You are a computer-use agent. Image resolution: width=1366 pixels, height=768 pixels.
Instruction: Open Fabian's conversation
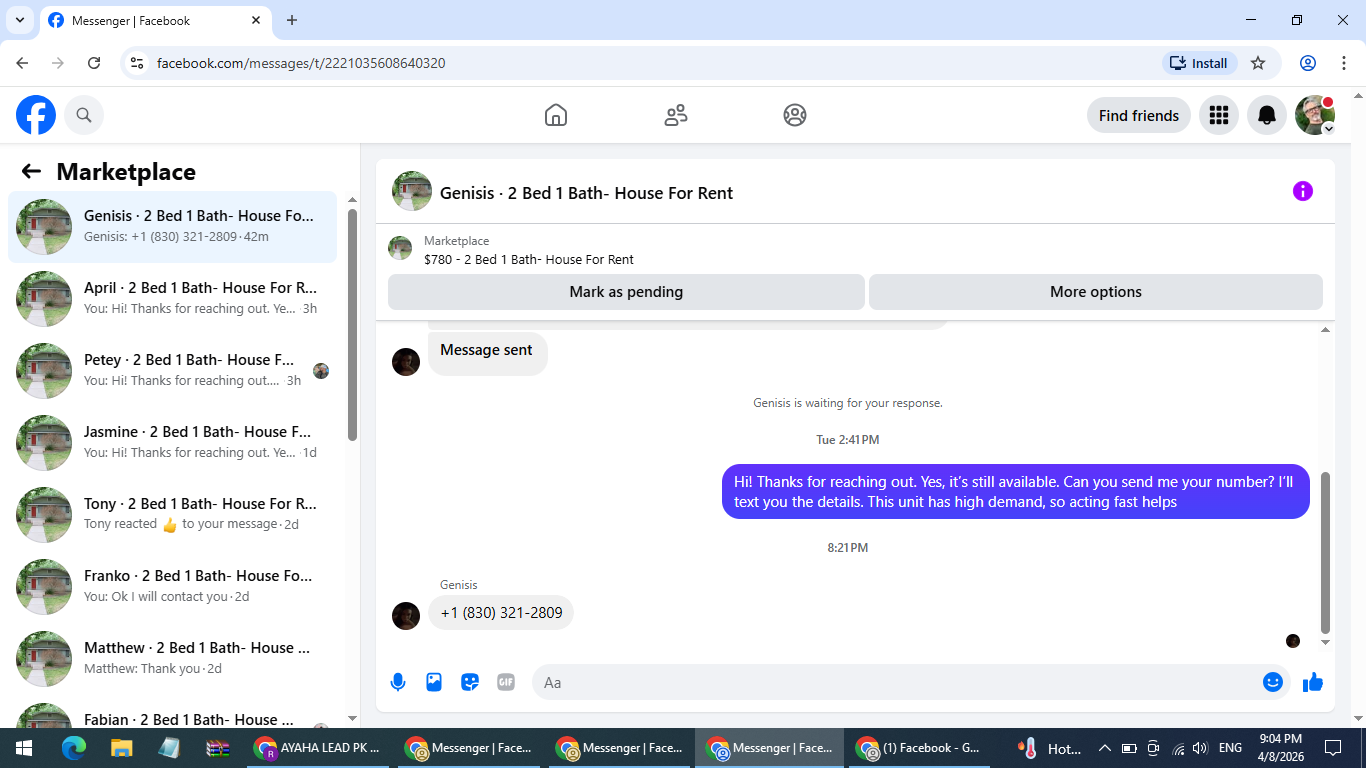[x=173, y=713]
